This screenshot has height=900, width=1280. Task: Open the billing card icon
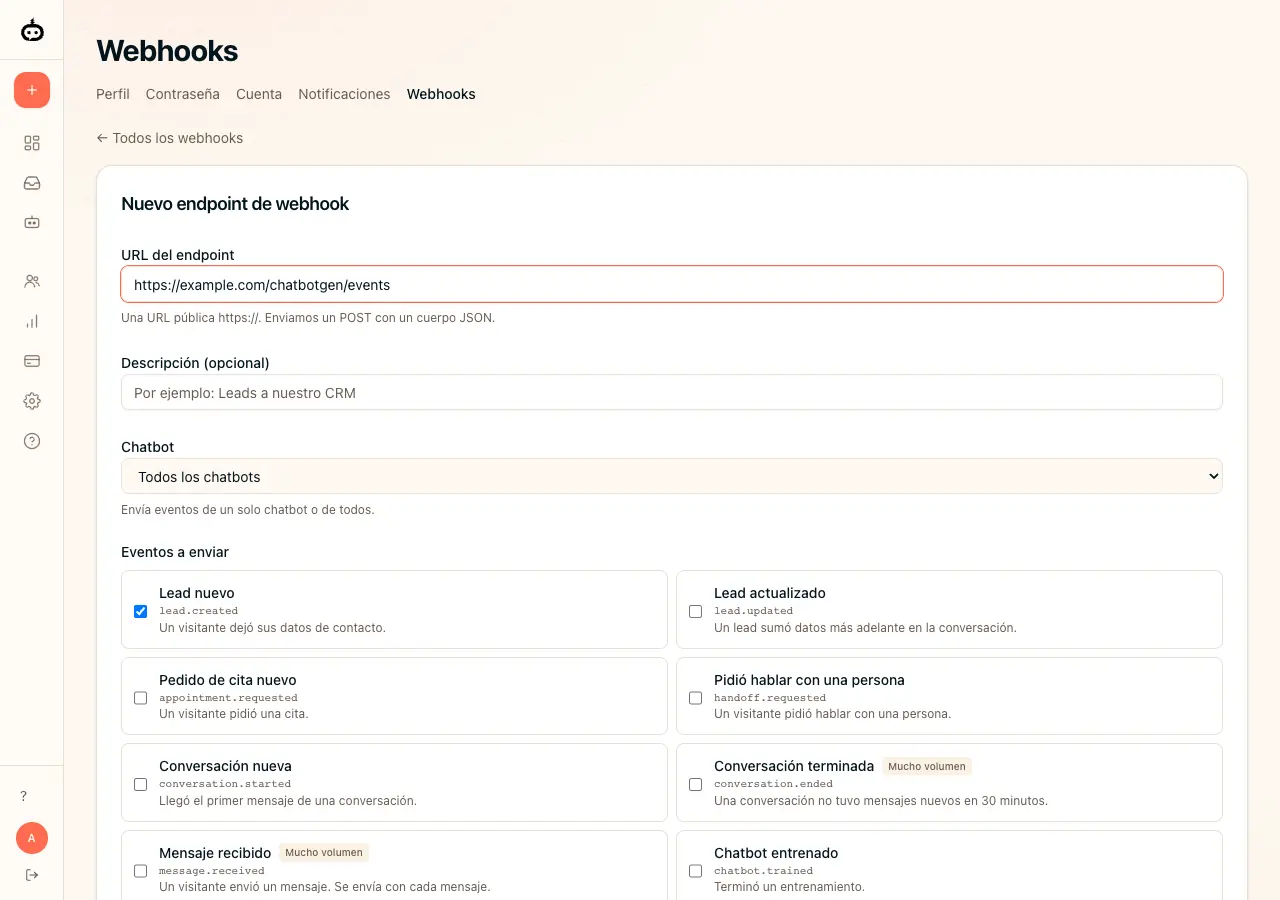click(x=32, y=361)
